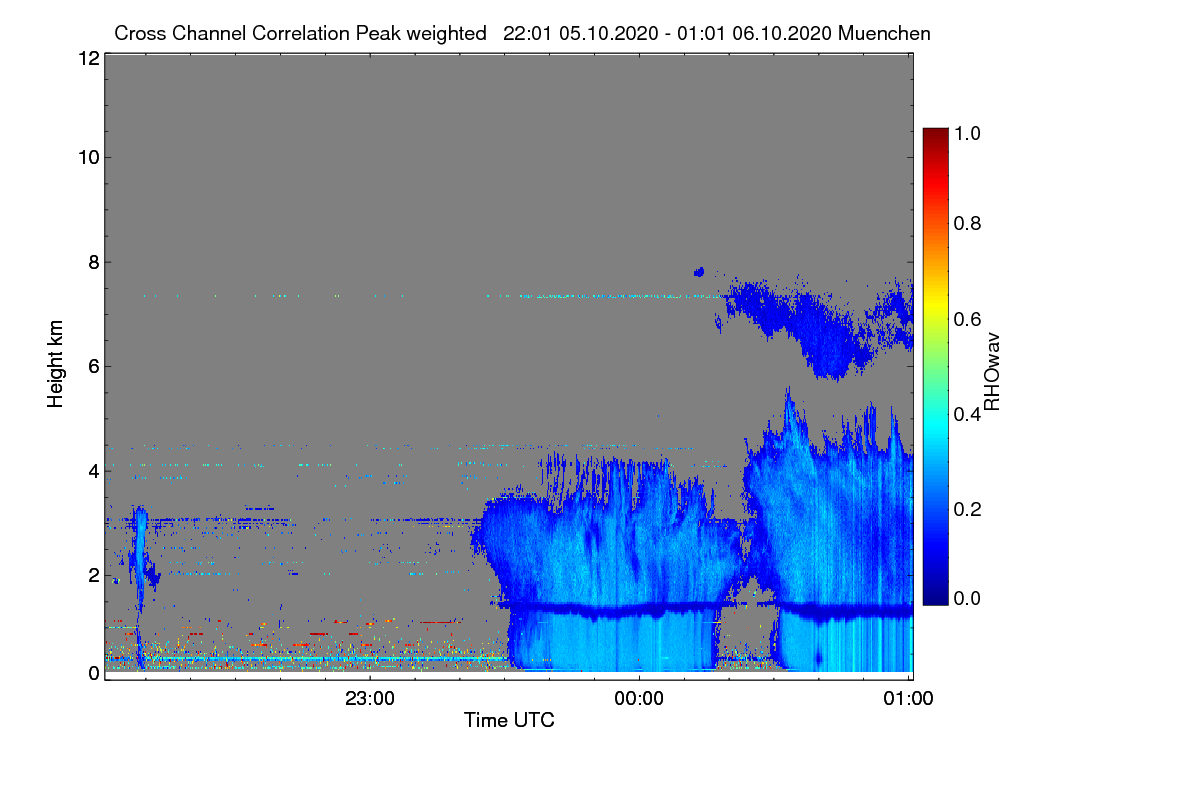Click the plot title 'Cross Channel Correlation Peak weighted'
Image resolution: width=1200 pixels, height=800 pixels.
(x=300, y=33)
